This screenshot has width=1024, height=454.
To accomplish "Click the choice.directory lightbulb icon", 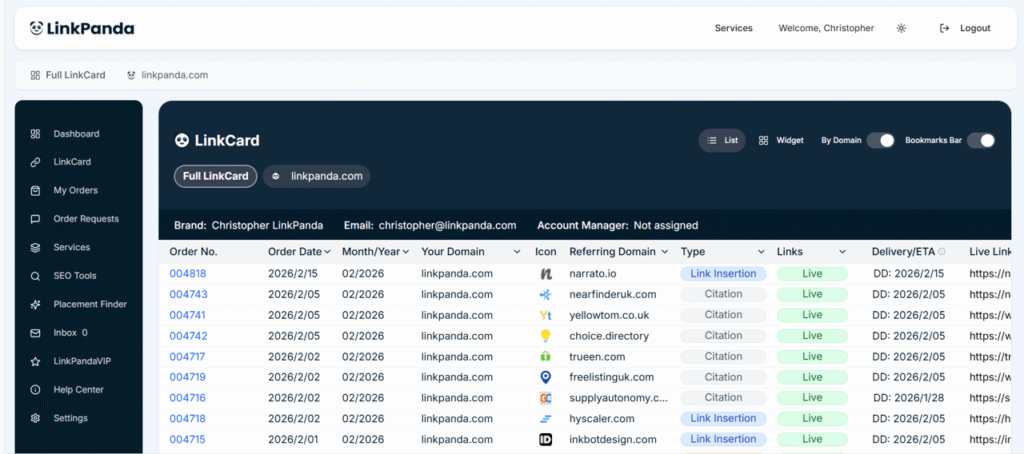I will (545, 336).
